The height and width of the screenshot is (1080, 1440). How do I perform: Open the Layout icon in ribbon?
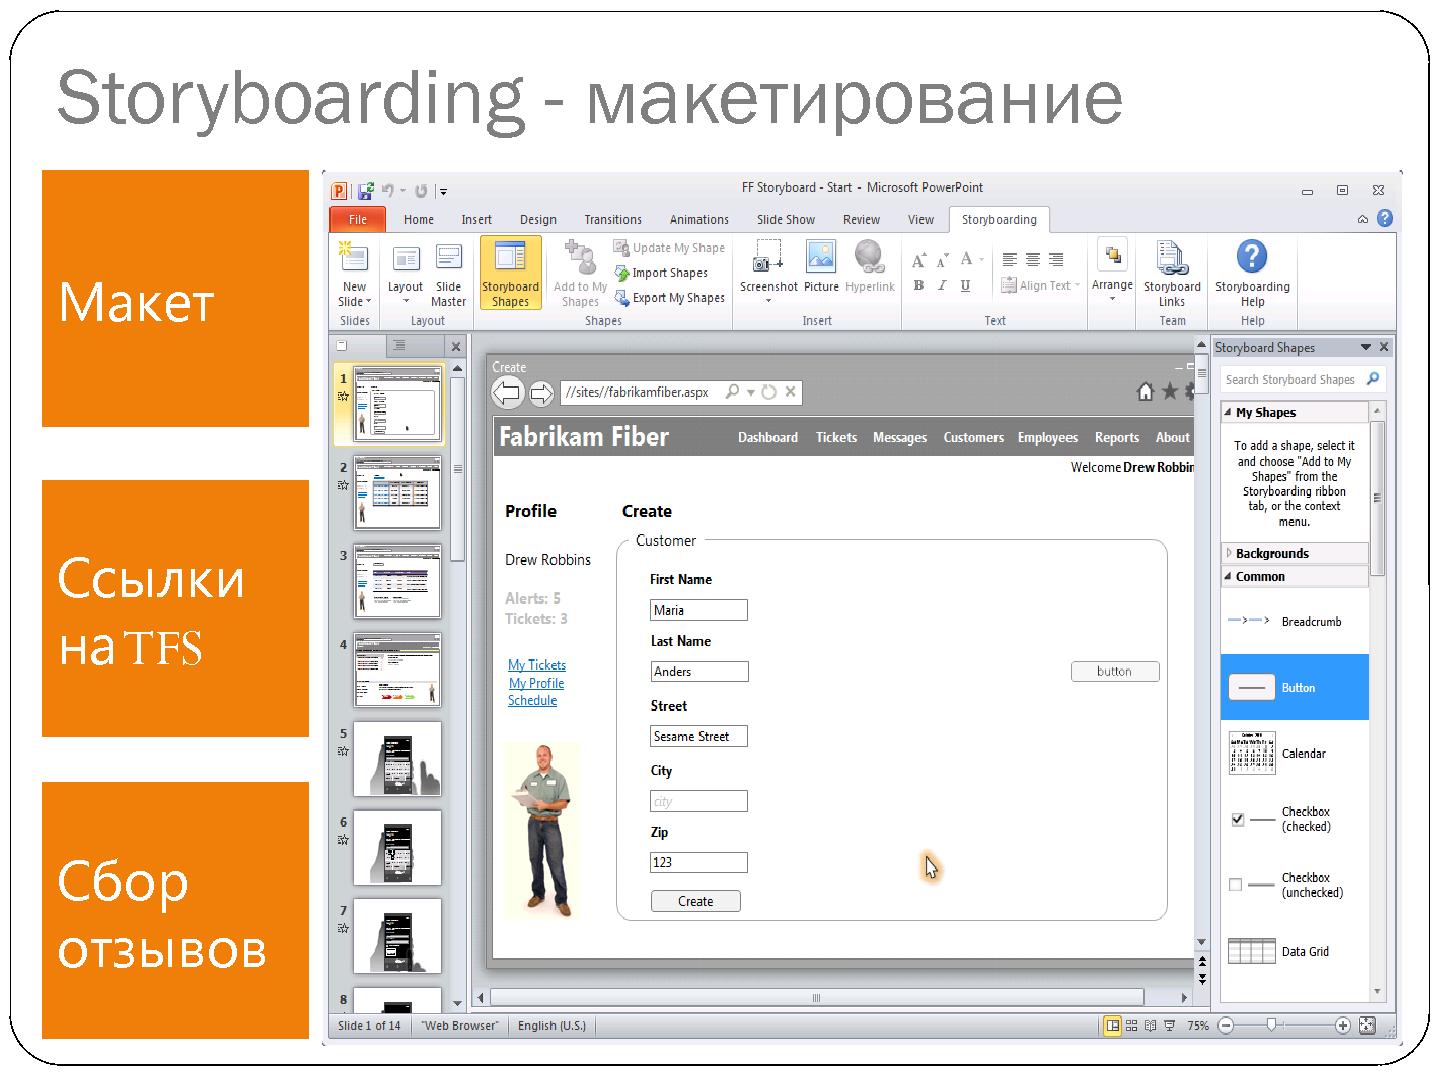(x=405, y=259)
